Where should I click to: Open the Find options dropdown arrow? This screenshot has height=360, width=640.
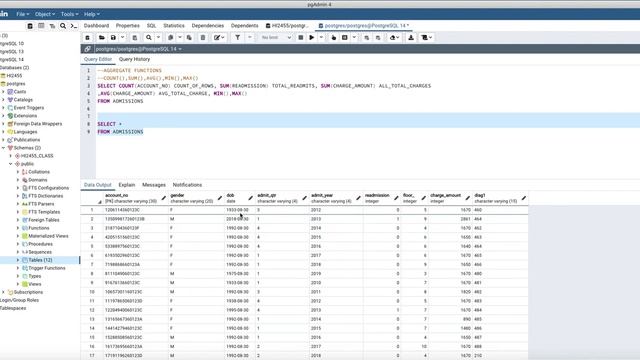[x=158, y=38]
